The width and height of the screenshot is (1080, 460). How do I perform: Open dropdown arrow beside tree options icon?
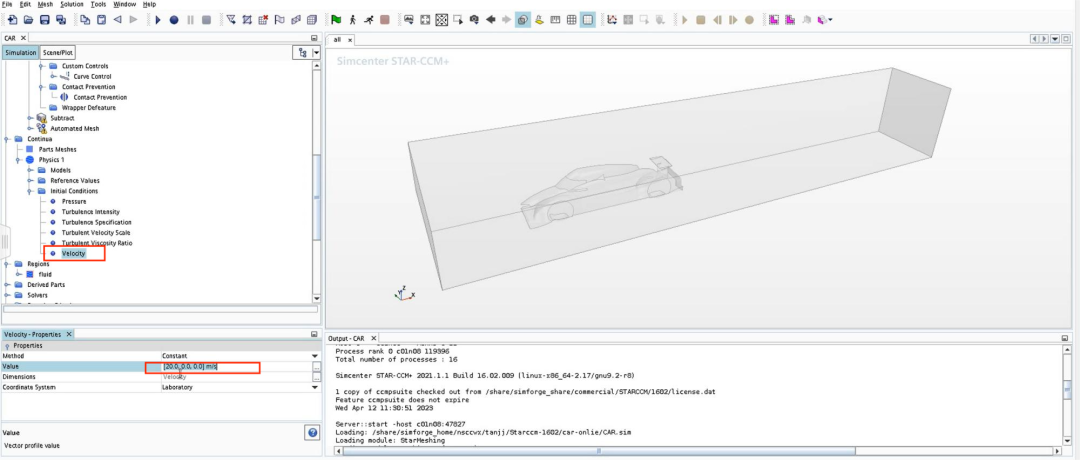click(316, 52)
